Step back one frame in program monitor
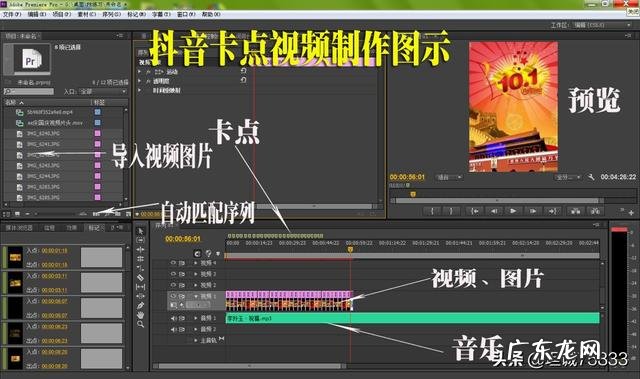 (x=494, y=211)
